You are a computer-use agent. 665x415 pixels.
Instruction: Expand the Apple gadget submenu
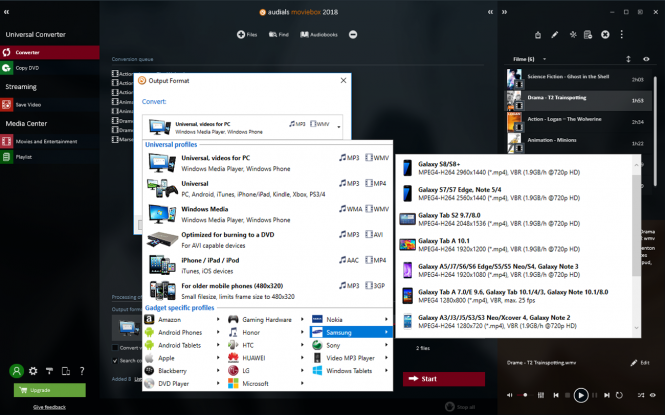click(182, 358)
